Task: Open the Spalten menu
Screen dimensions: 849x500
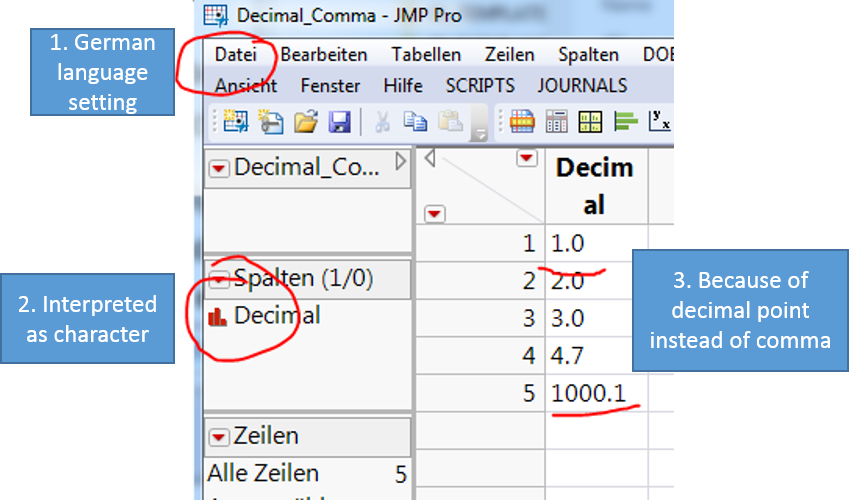Action: (588, 55)
